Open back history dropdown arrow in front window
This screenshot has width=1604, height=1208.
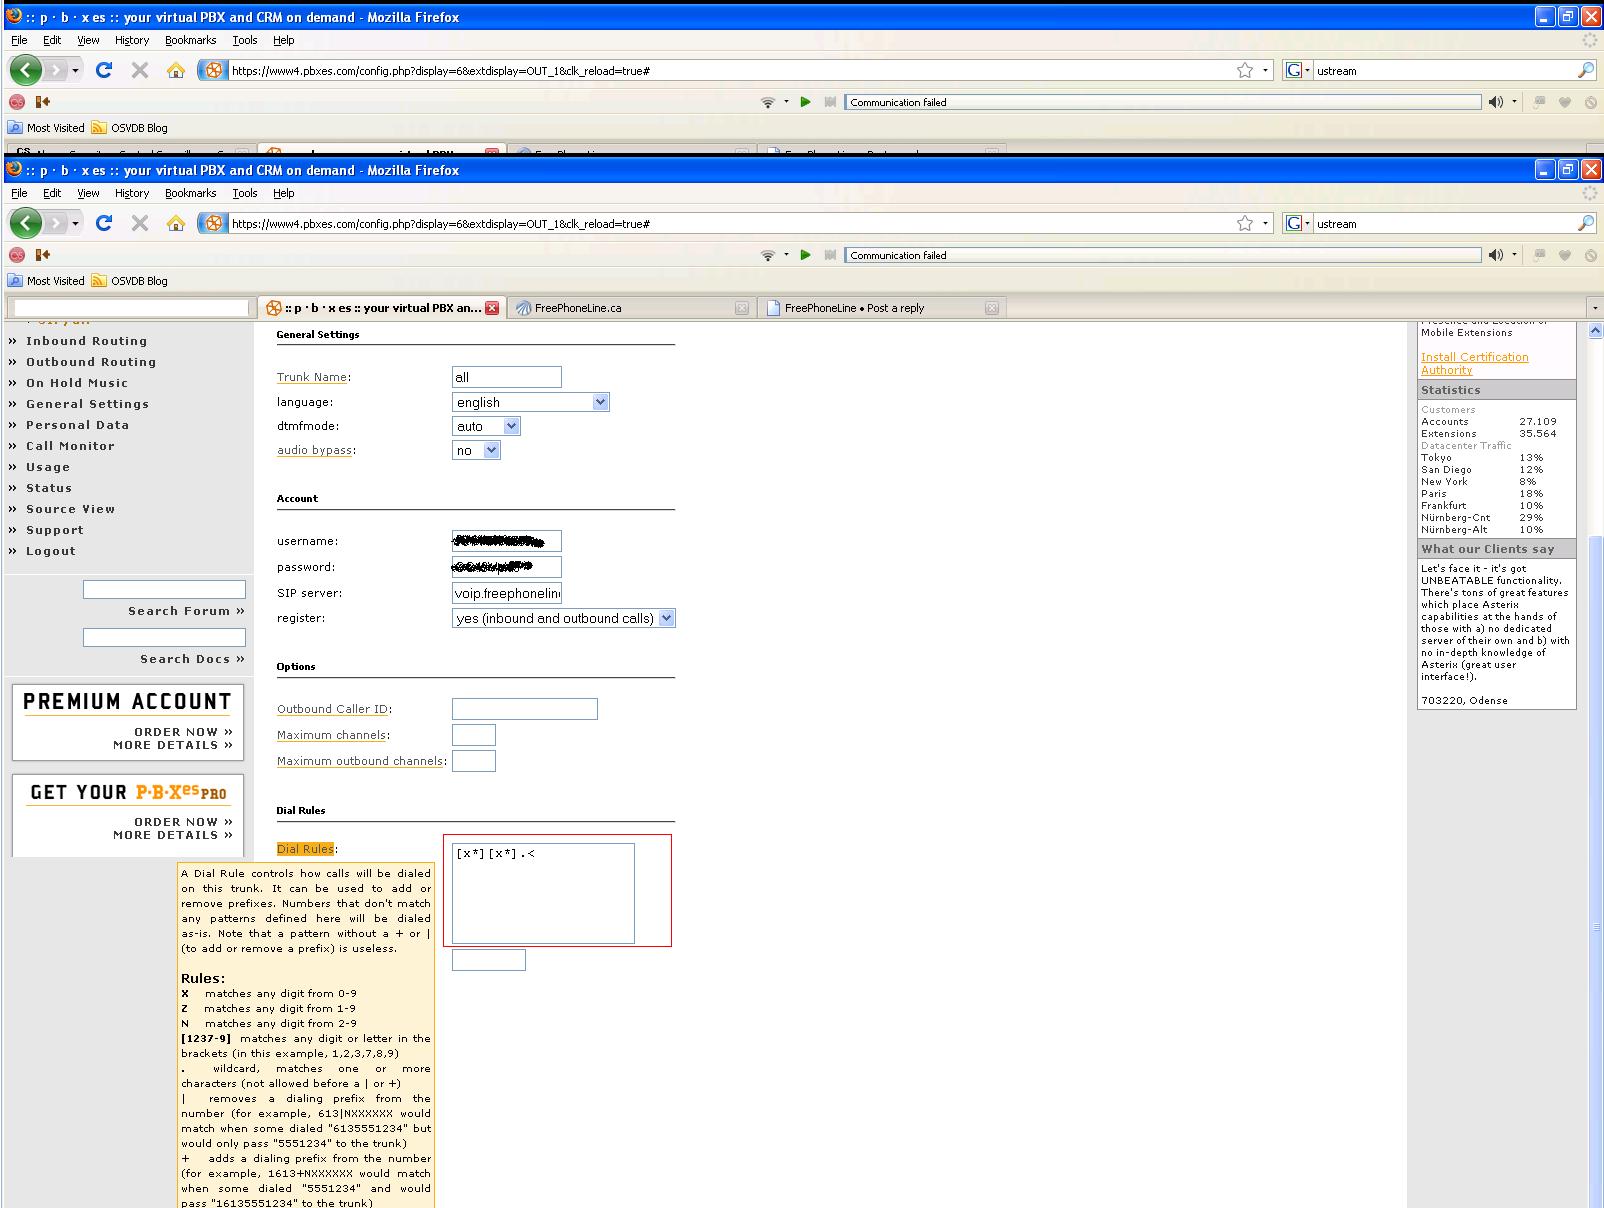pyautogui.click(x=76, y=224)
